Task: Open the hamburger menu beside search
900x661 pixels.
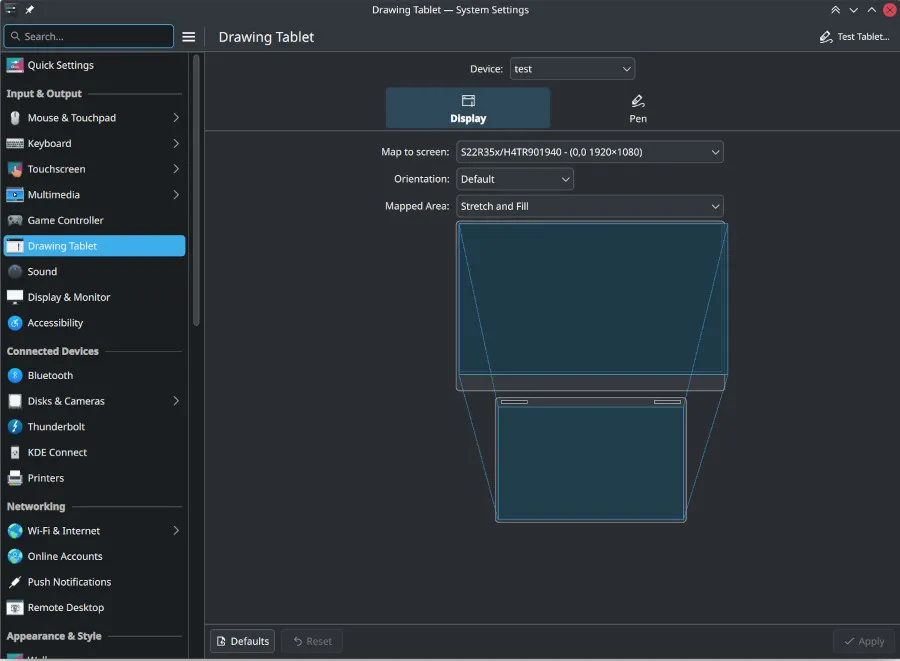Action: tap(188, 37)
